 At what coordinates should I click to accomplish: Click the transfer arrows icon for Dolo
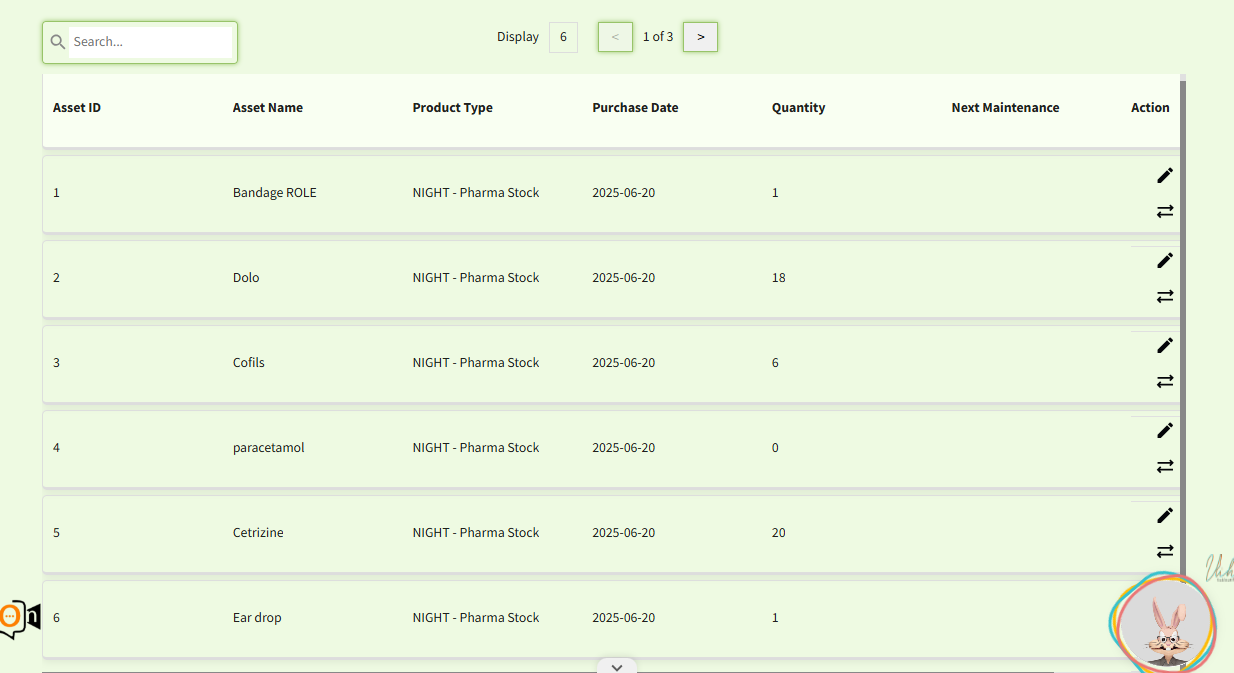coord(1165,296)
